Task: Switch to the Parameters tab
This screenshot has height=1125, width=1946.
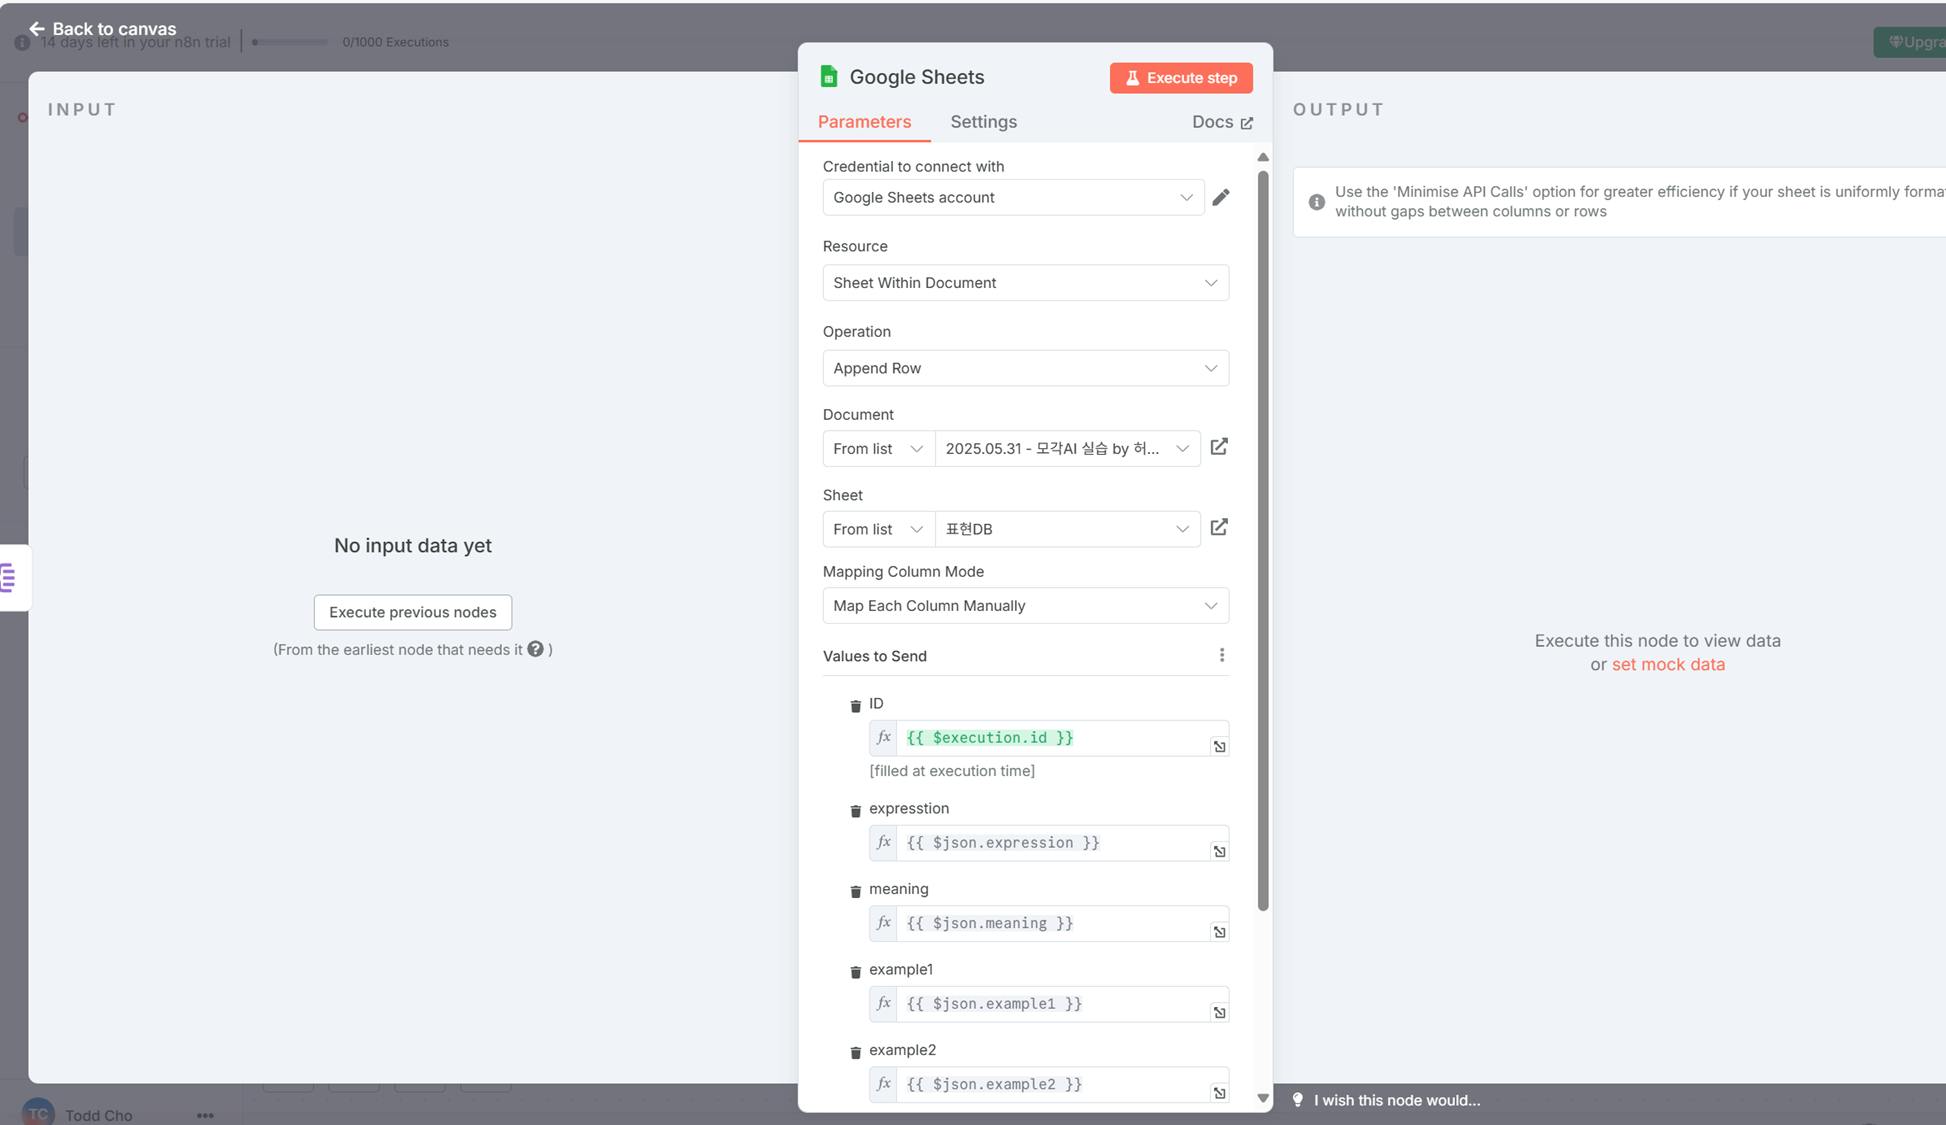Action: coord(864,122)
